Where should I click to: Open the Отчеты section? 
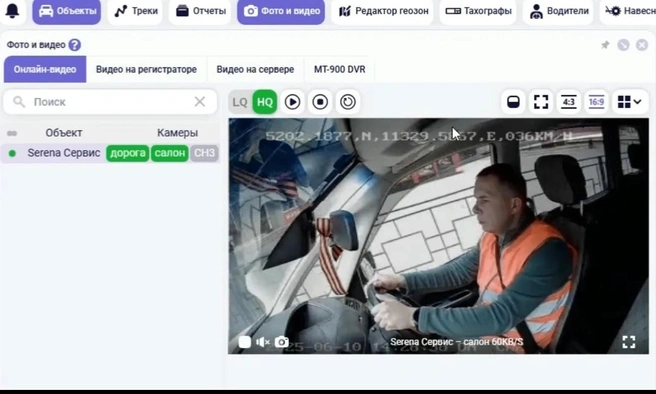pos(200,11)
